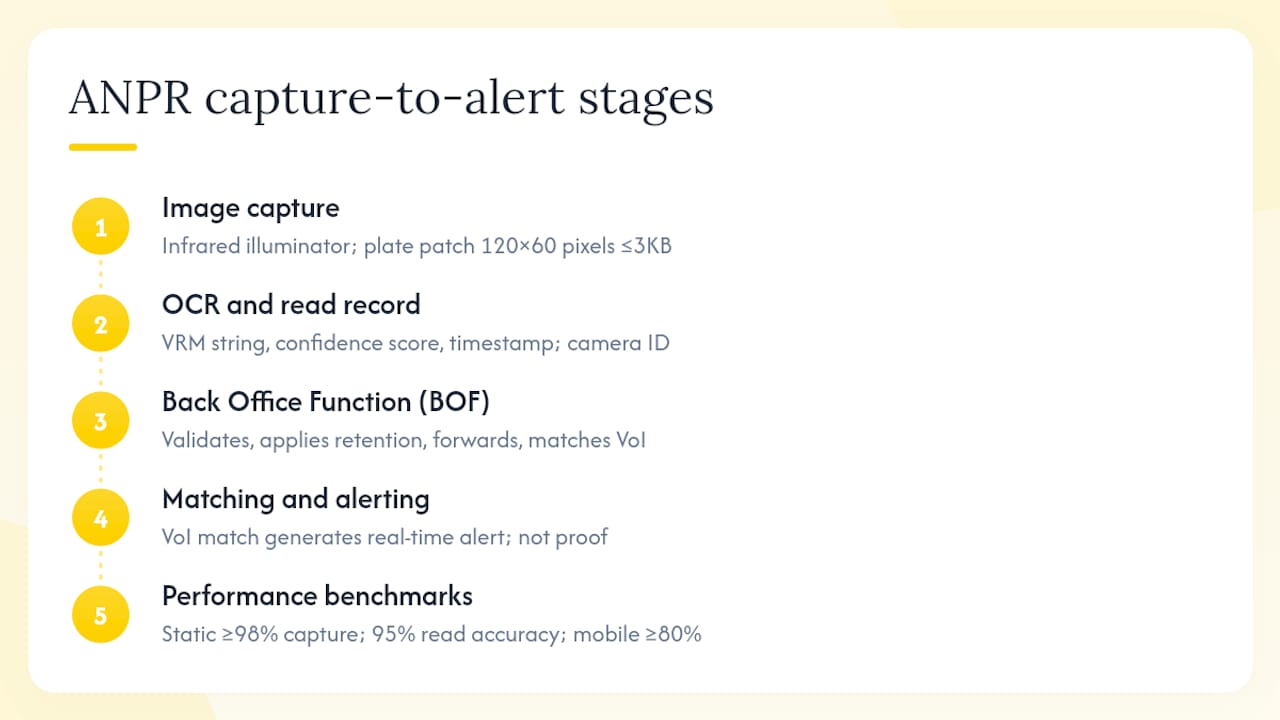The height and width of the screenshot is (720, 1280).
Task: Click the Static ≥98% capture benchmark text
Action: tap(432, 634)
